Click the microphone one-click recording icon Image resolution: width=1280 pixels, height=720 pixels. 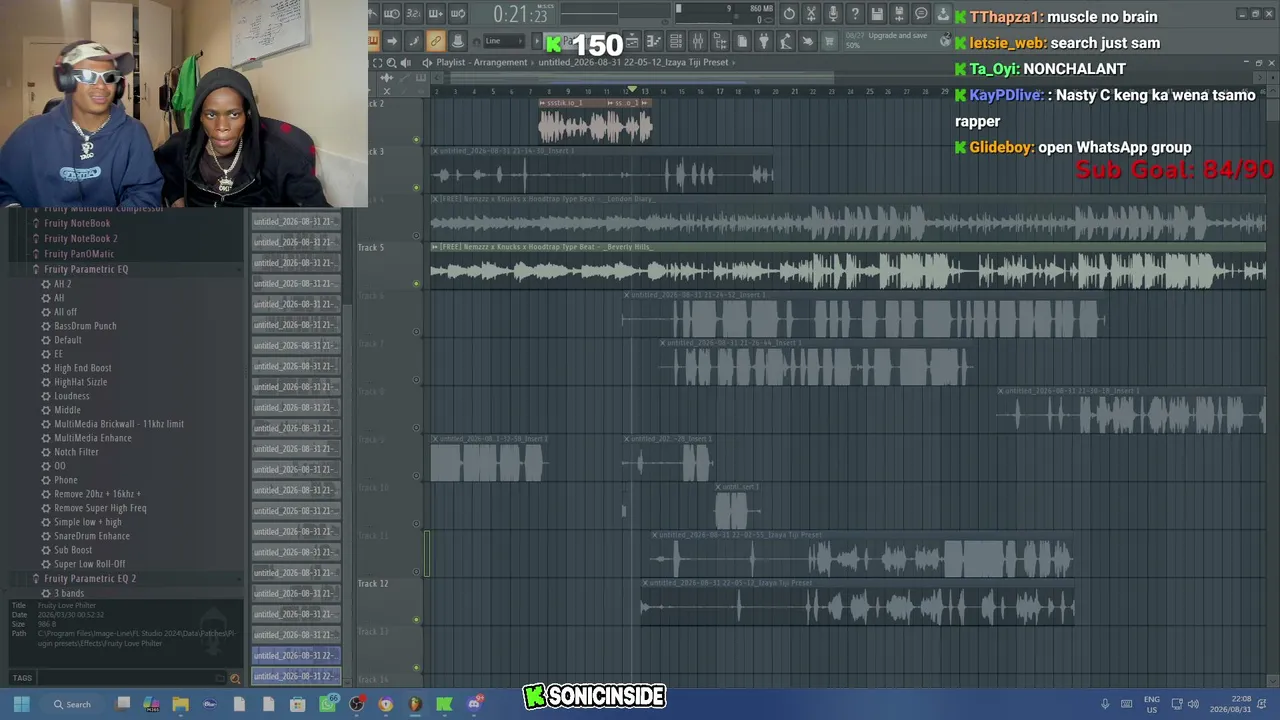pyautogui.click(x=833, y=14)
